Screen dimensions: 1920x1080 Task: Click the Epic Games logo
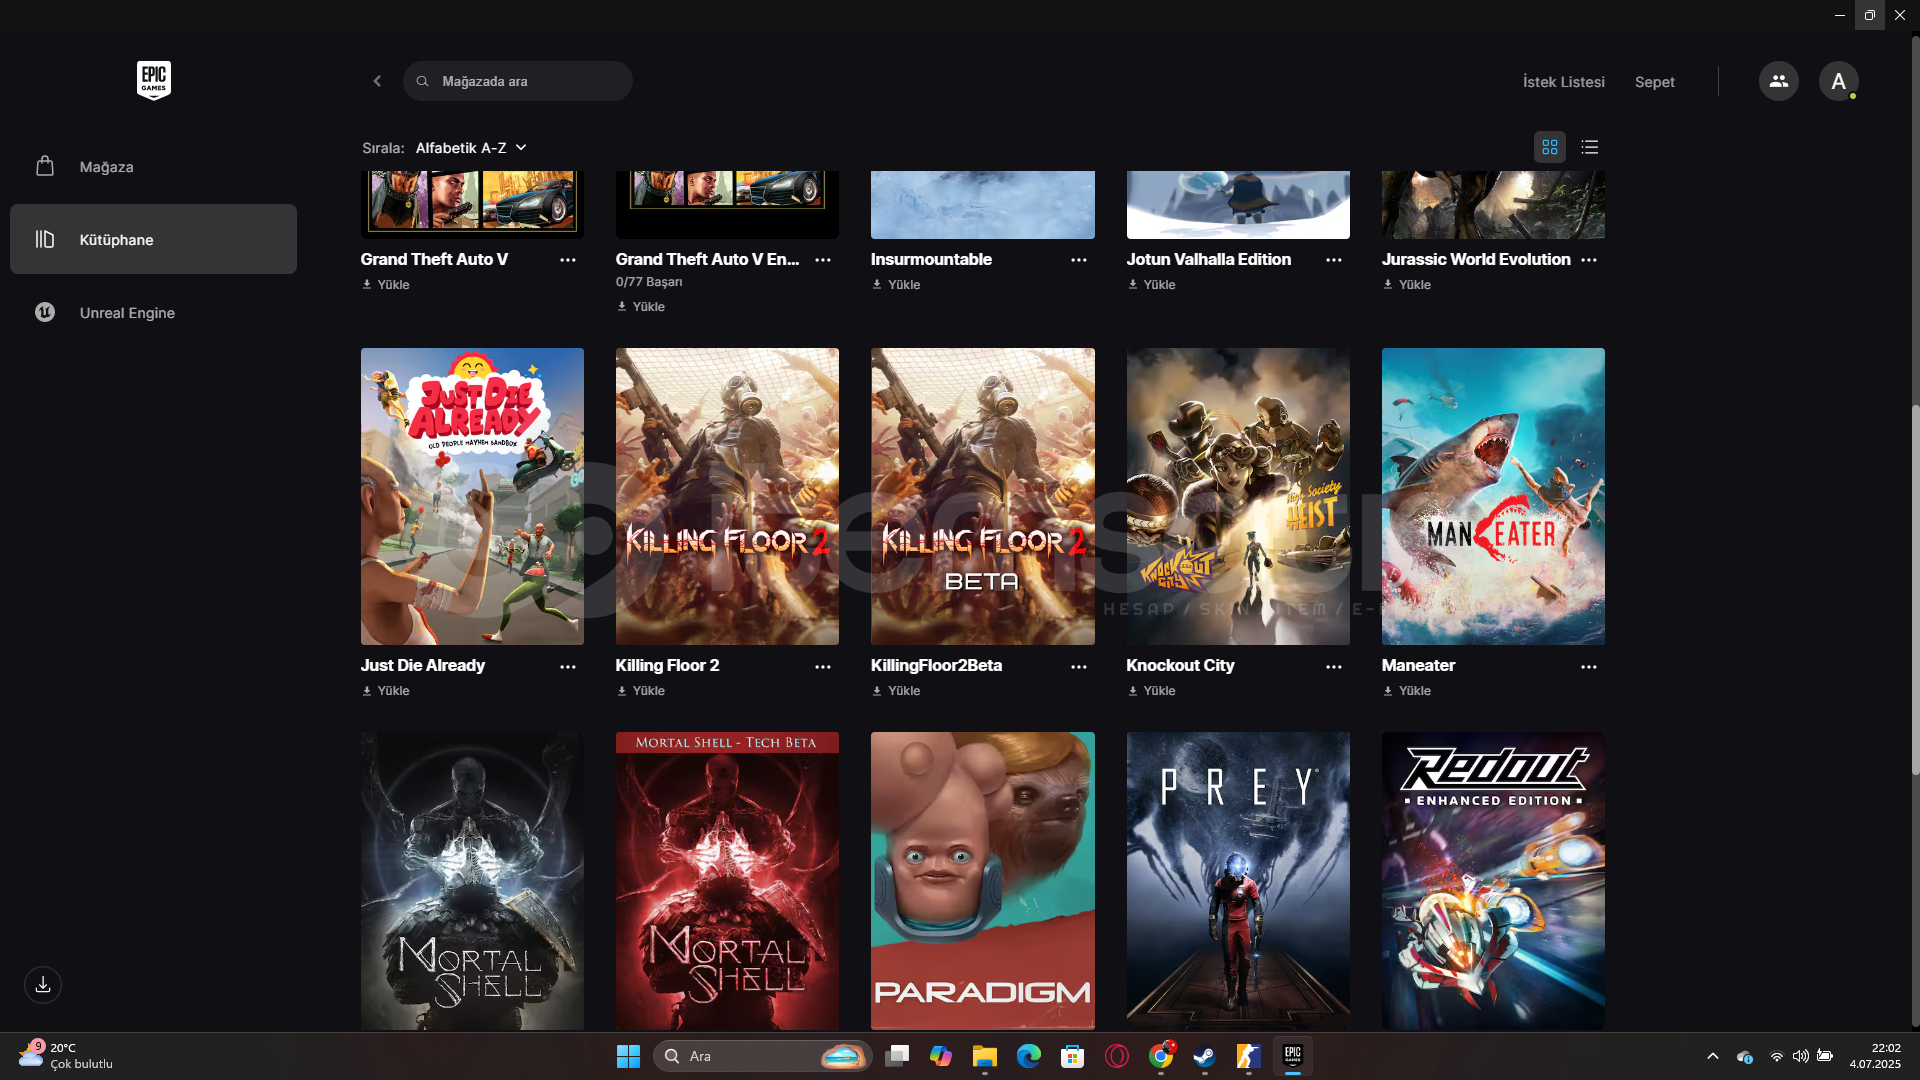tap(154, 80)
